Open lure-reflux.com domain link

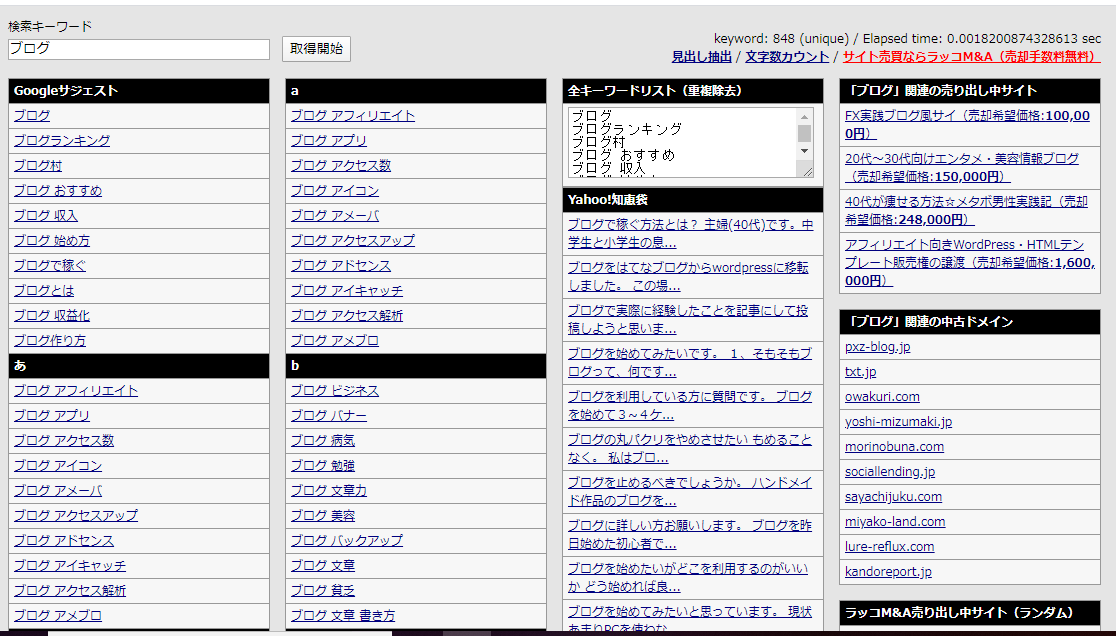(x=890, y=546)
